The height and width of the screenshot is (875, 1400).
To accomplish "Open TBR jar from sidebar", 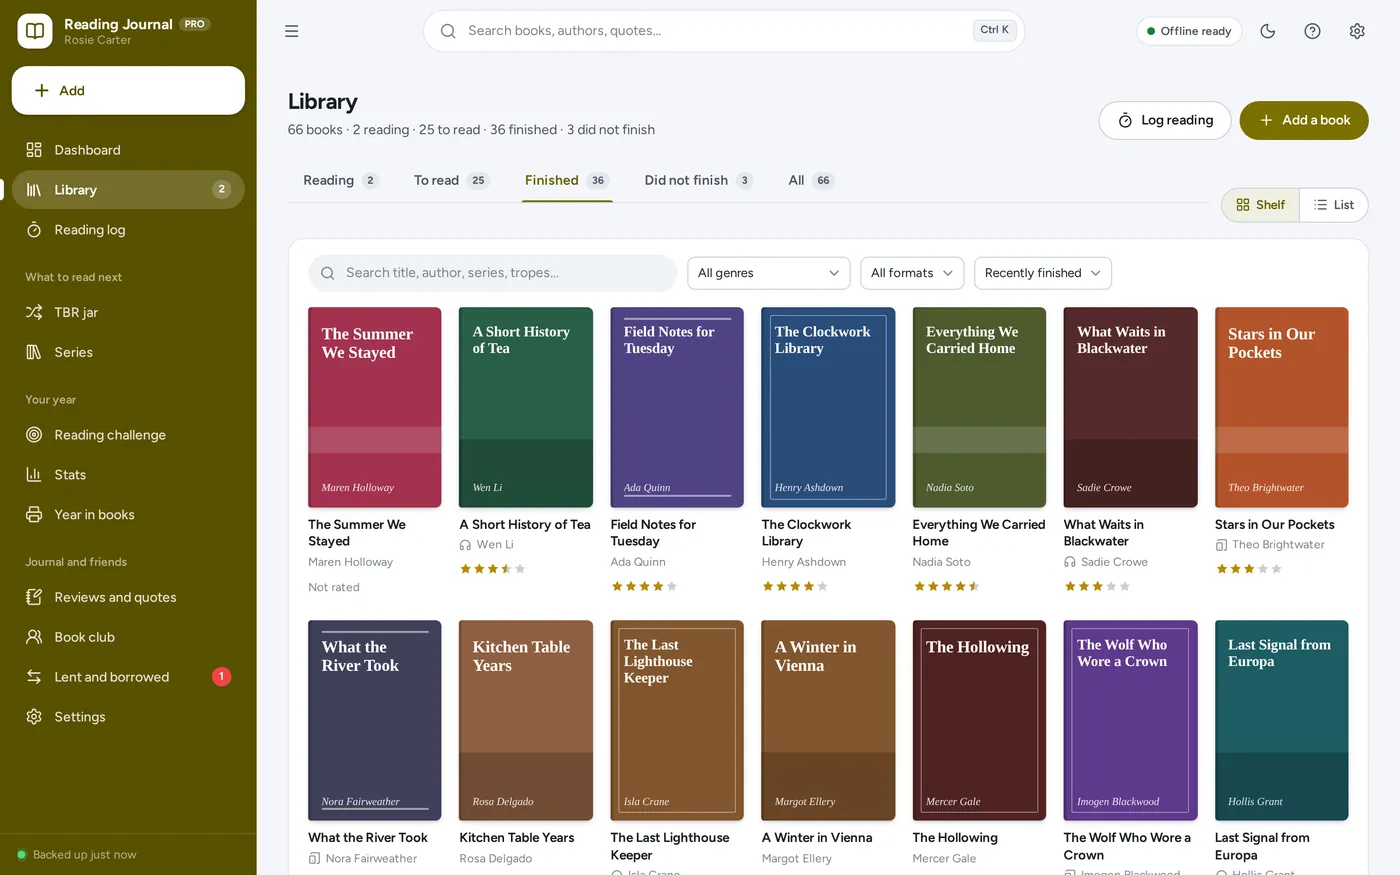I will pos(128,312).
